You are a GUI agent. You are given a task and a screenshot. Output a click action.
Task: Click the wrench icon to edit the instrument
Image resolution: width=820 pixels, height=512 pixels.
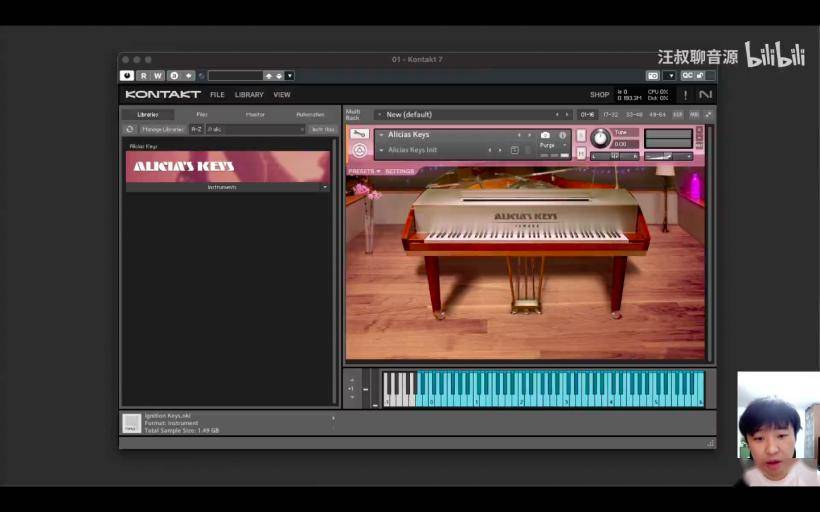359,134
